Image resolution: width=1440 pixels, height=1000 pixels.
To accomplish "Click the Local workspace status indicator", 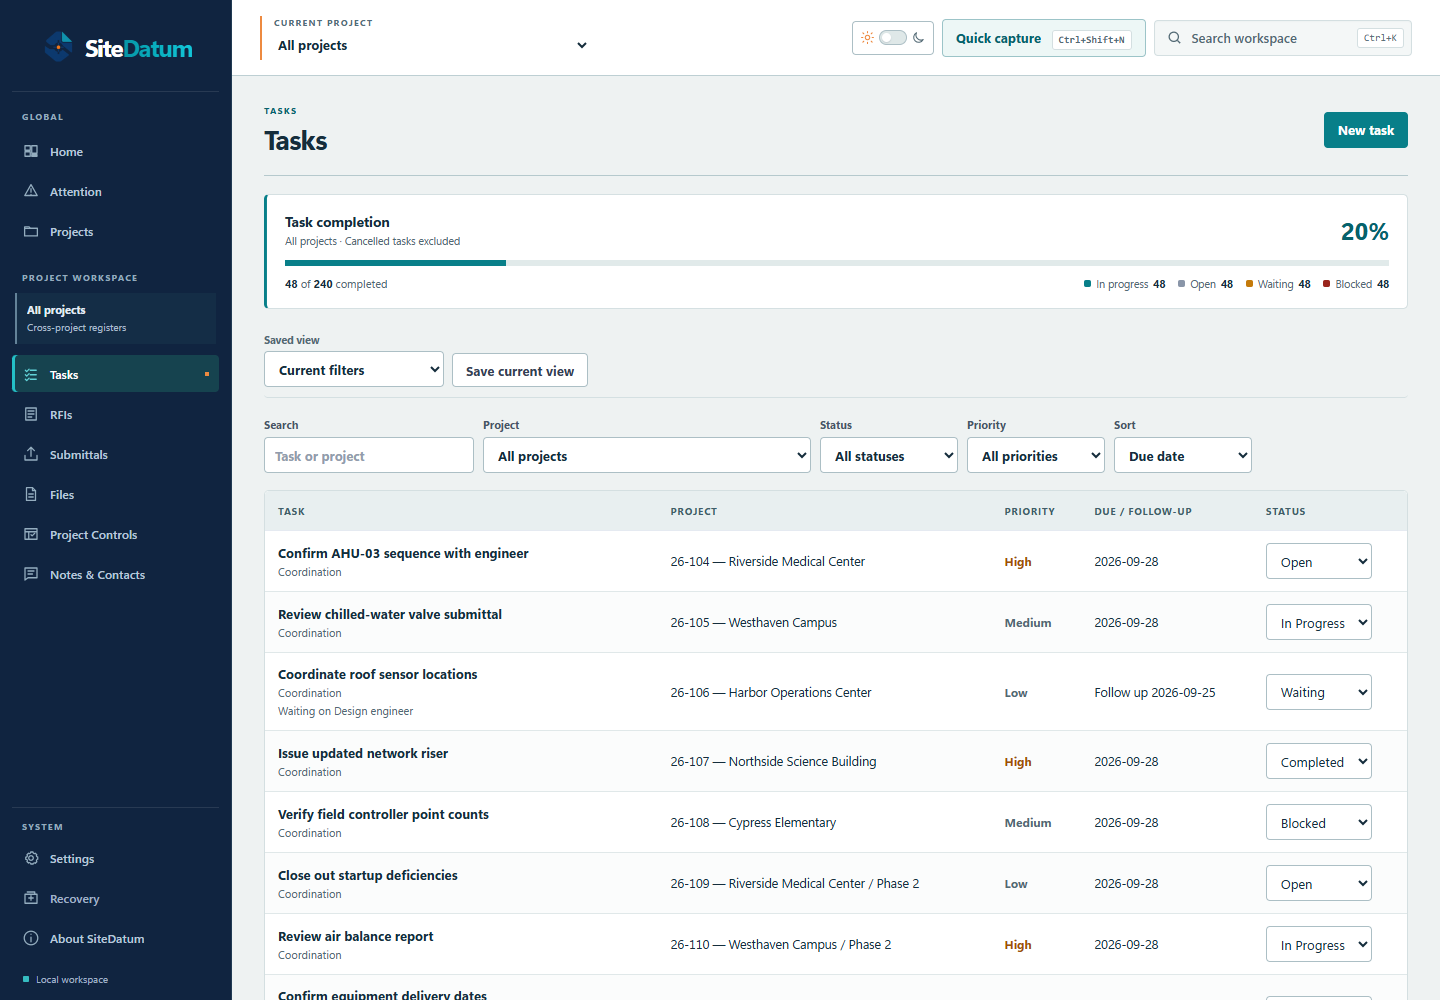I will coord(66,979).
